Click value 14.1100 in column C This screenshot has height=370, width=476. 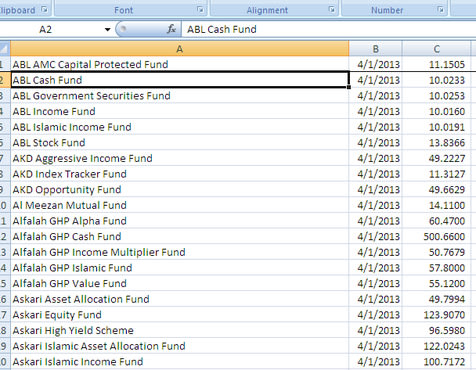437,205
